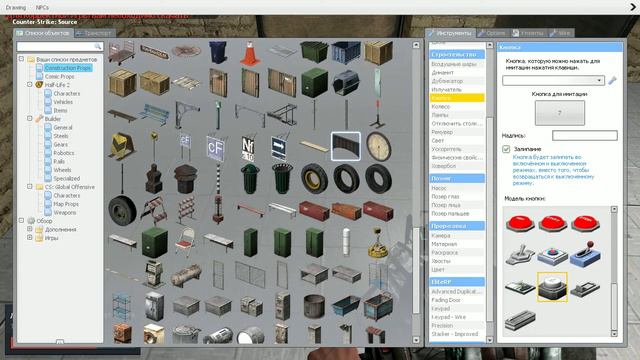Collapse the Builder tree node
Viewport: 640px width, 360px height.
(30, 119)
